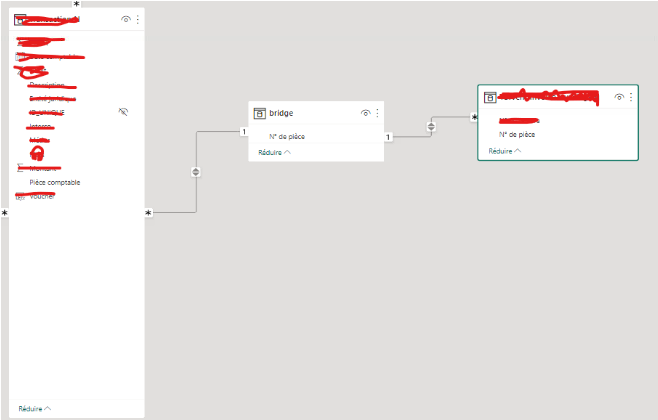Click cross-filter direction icon on left-to-bridge relationship
The height and width of the screenshot is (420, 658).
(196, 172)
